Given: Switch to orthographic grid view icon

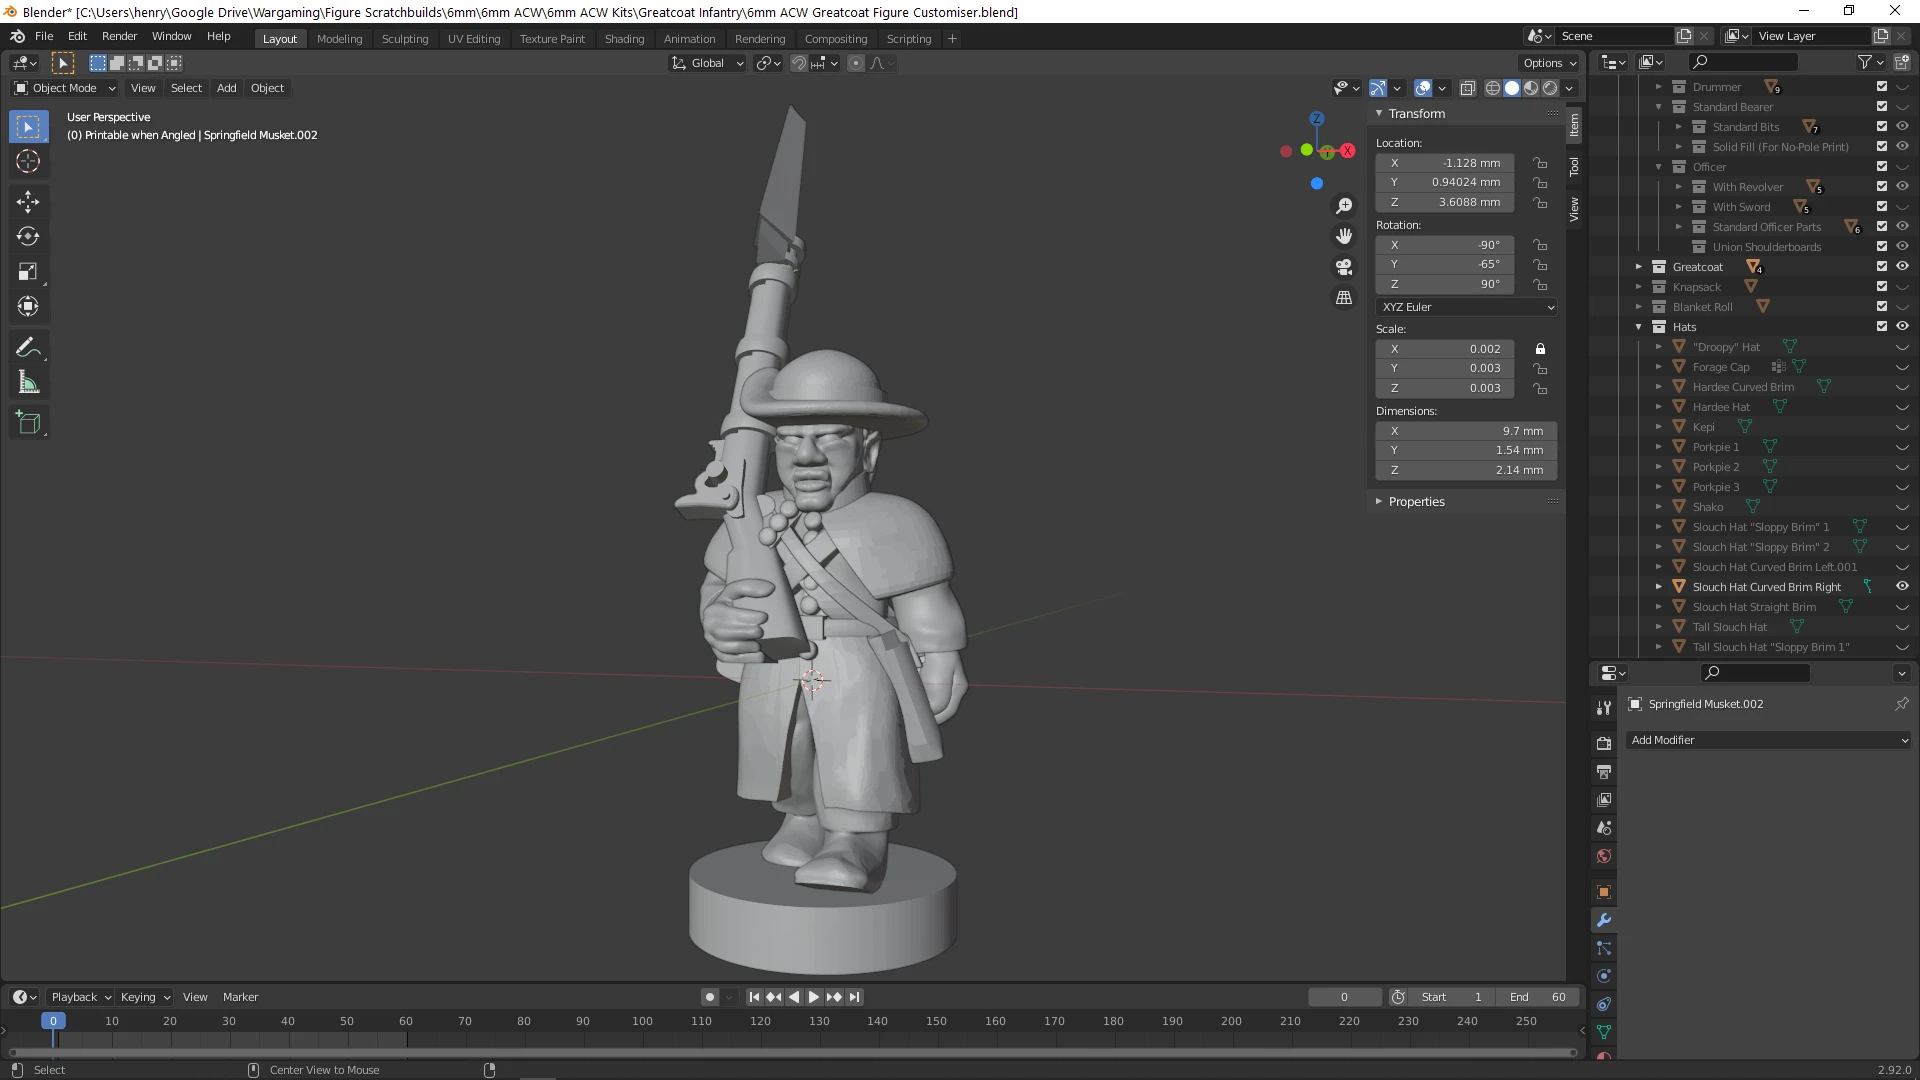Looking at the screenshot, I should pos(1344,298).
